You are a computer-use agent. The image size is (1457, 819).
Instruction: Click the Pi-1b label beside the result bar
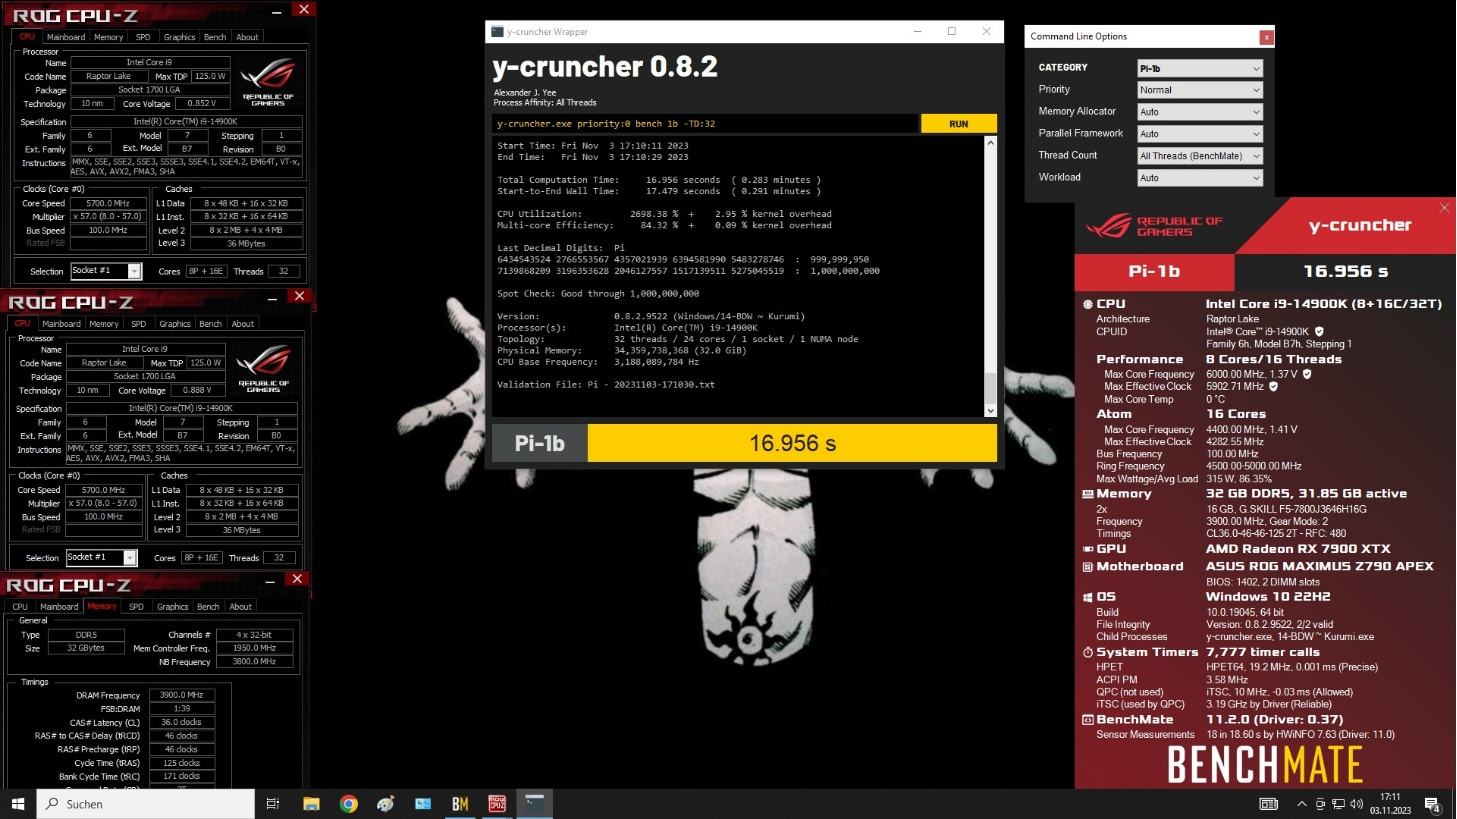click(x=540, y=443)
